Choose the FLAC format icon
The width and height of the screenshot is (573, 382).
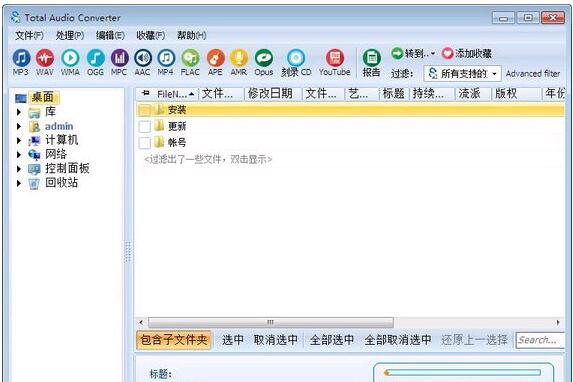pos(190,62)
